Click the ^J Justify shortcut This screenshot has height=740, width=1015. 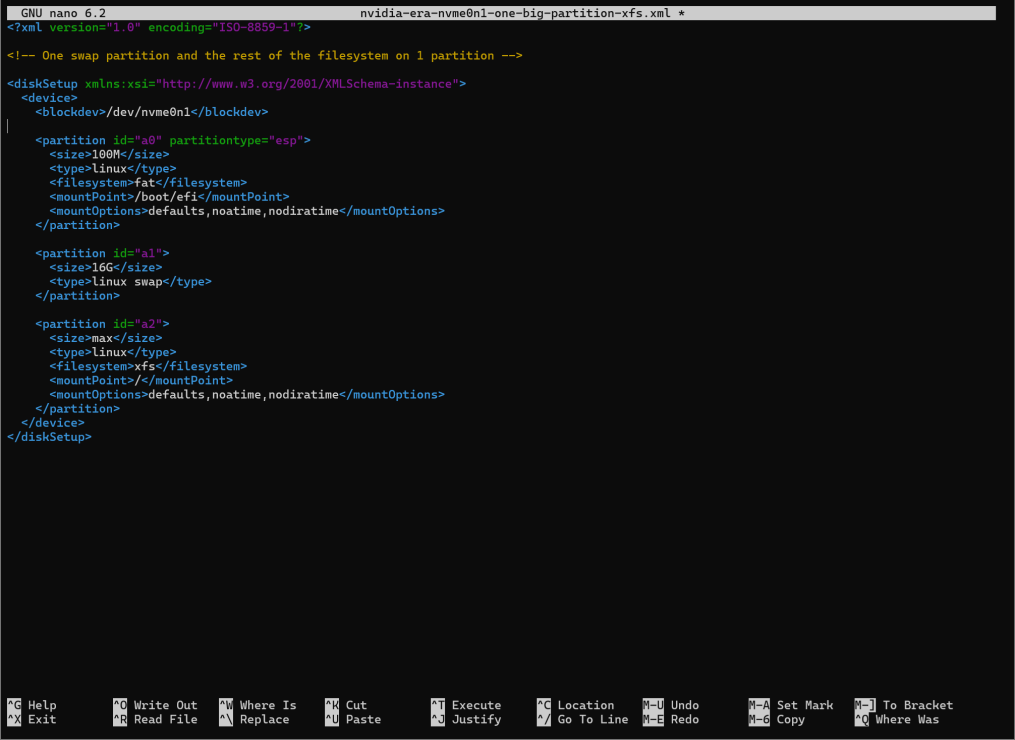click(x=466, y=719)
